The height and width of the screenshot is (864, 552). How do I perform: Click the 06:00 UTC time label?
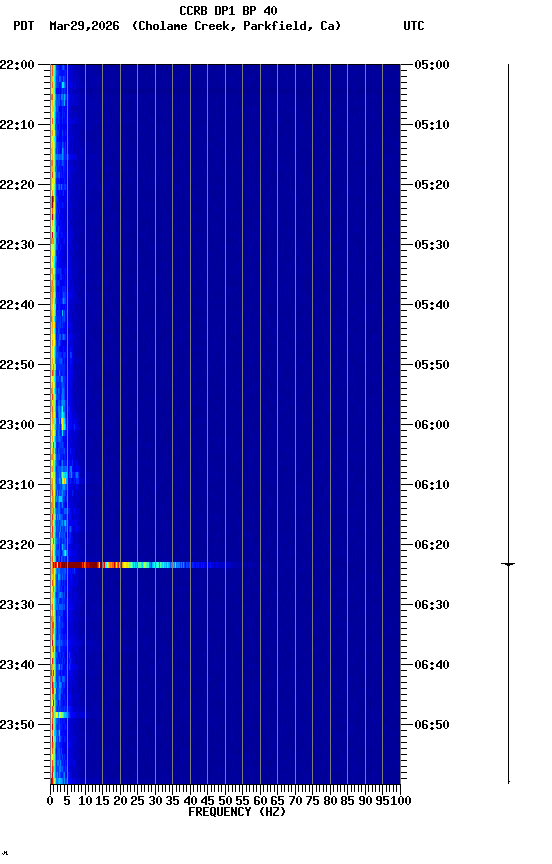pyautogui.click(x=432, y=425)
